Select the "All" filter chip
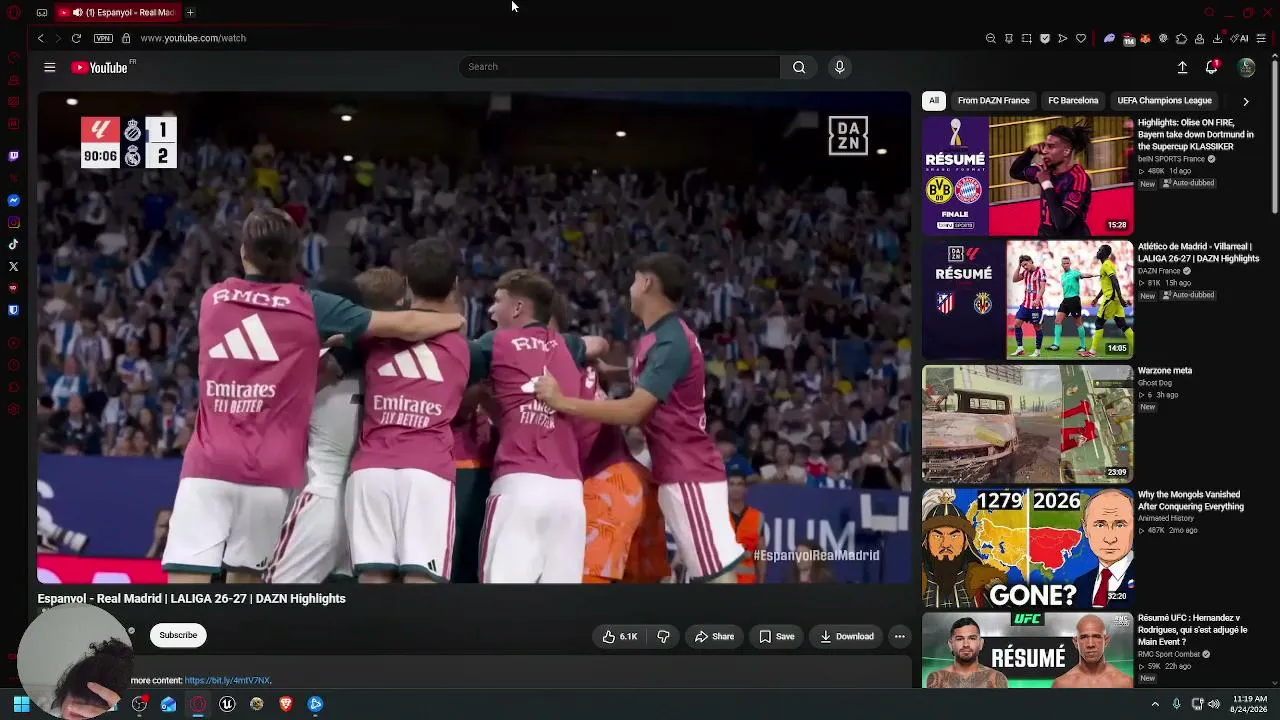This screenshot has height=720, width=1280. click(934, 100)
